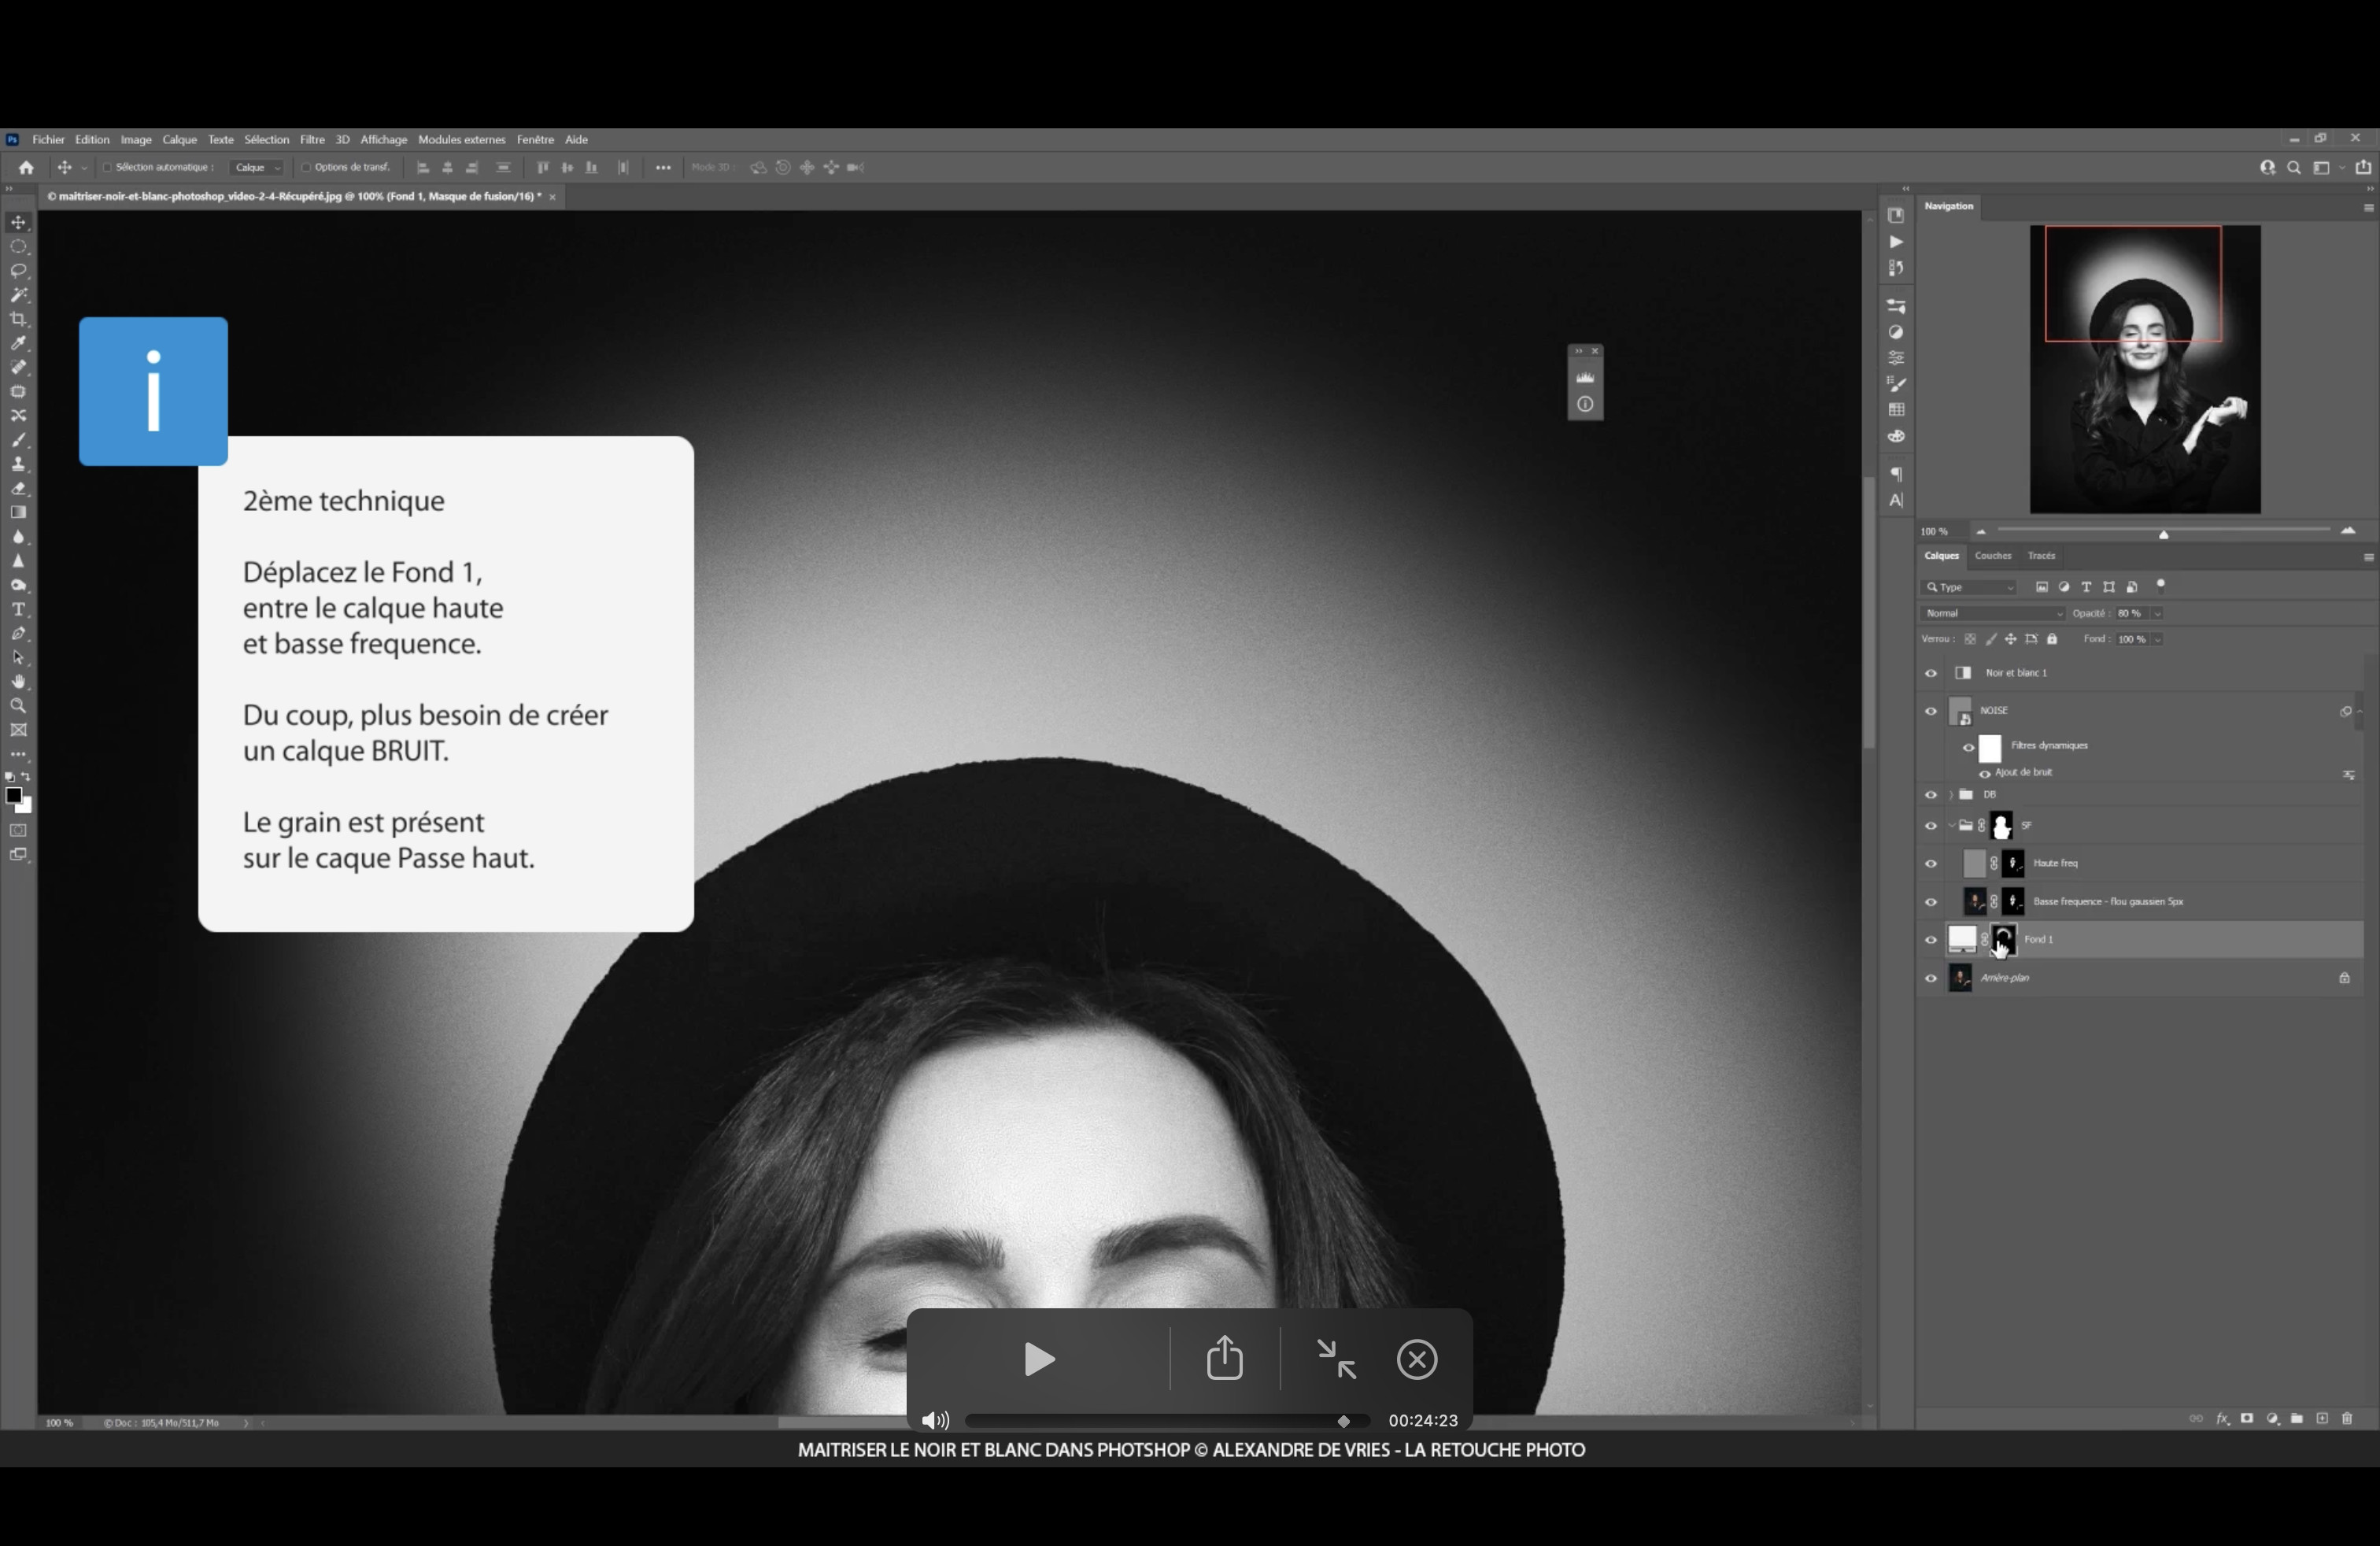Hide the Haute freq layer
Screen dimensions: 2380x1546
point(1931,864)
